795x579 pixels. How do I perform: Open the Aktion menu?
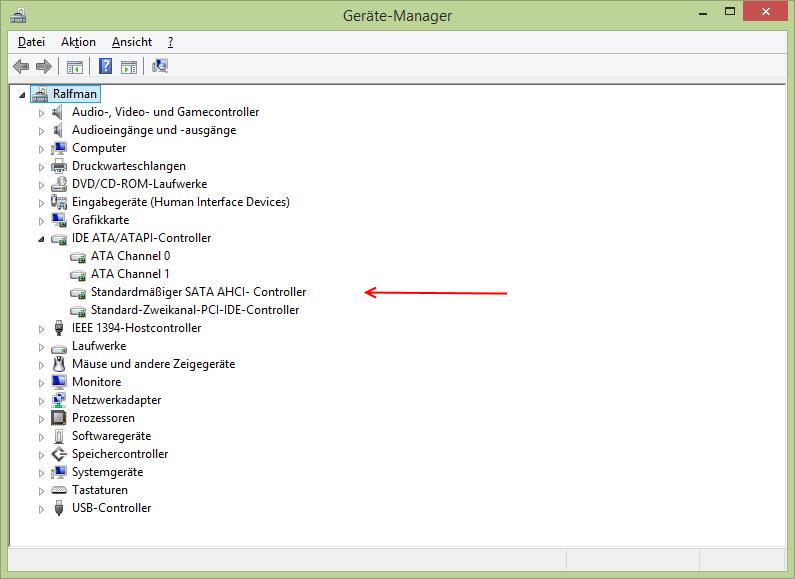(x=78, y=42)
